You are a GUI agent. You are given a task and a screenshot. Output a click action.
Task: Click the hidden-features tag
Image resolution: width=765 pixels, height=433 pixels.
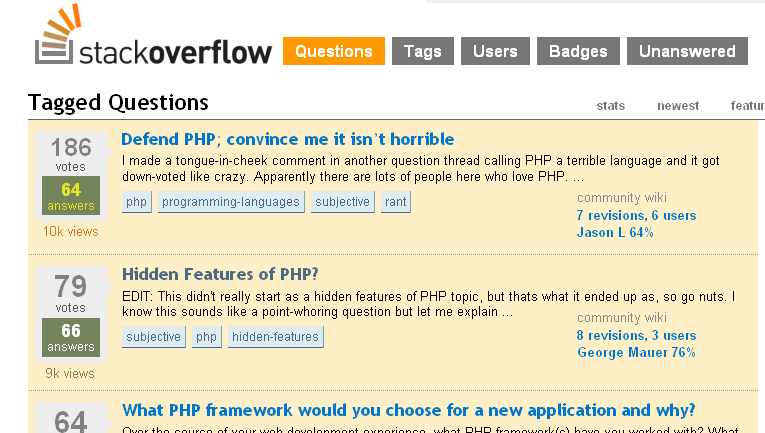point(275,337)
